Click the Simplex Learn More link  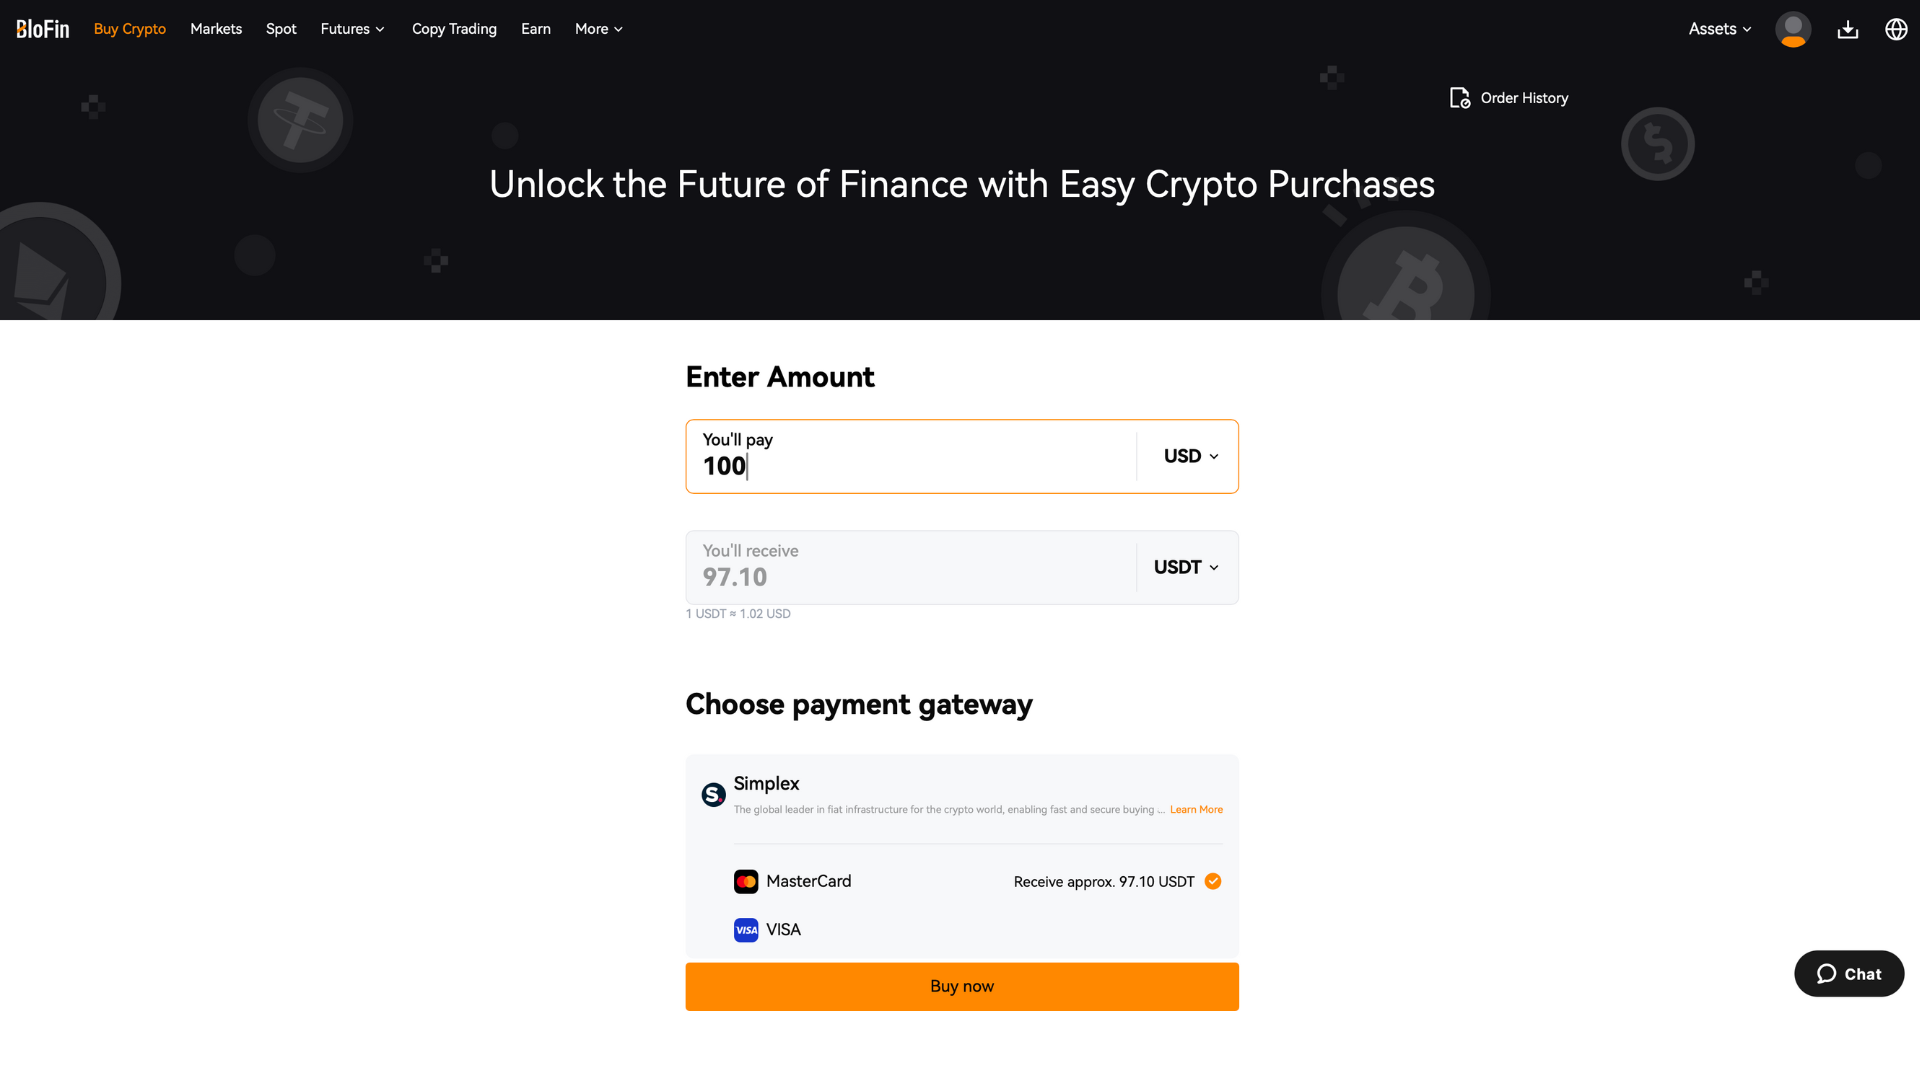click(1193, 808)
